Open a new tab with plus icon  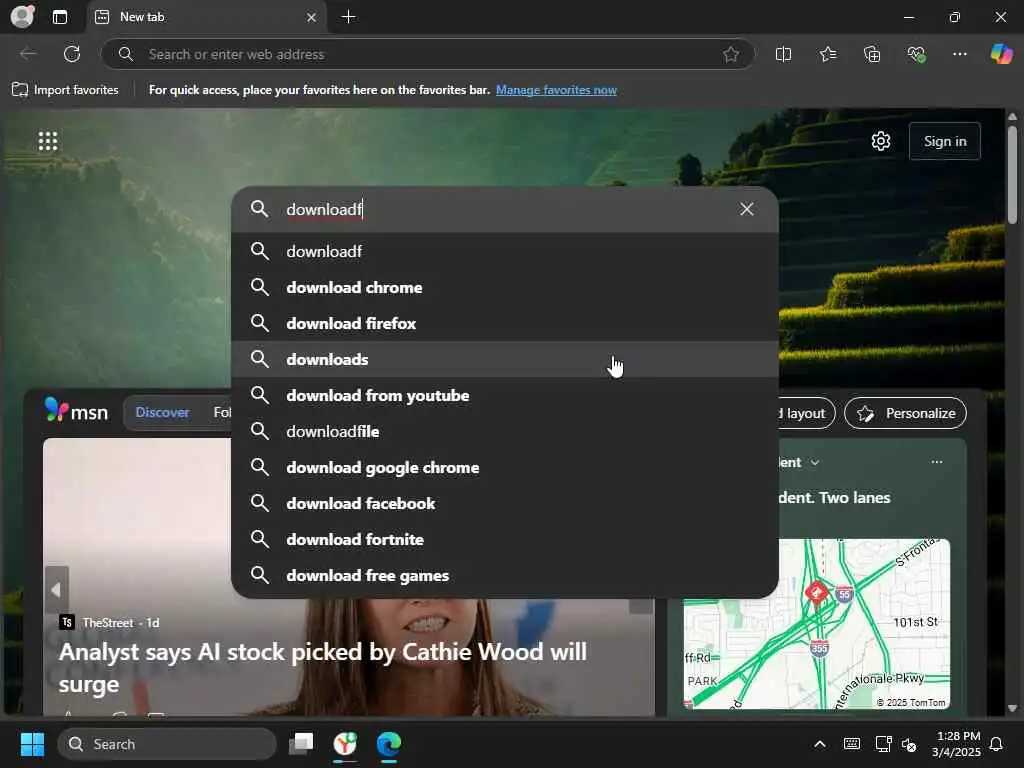coord(349,17)
